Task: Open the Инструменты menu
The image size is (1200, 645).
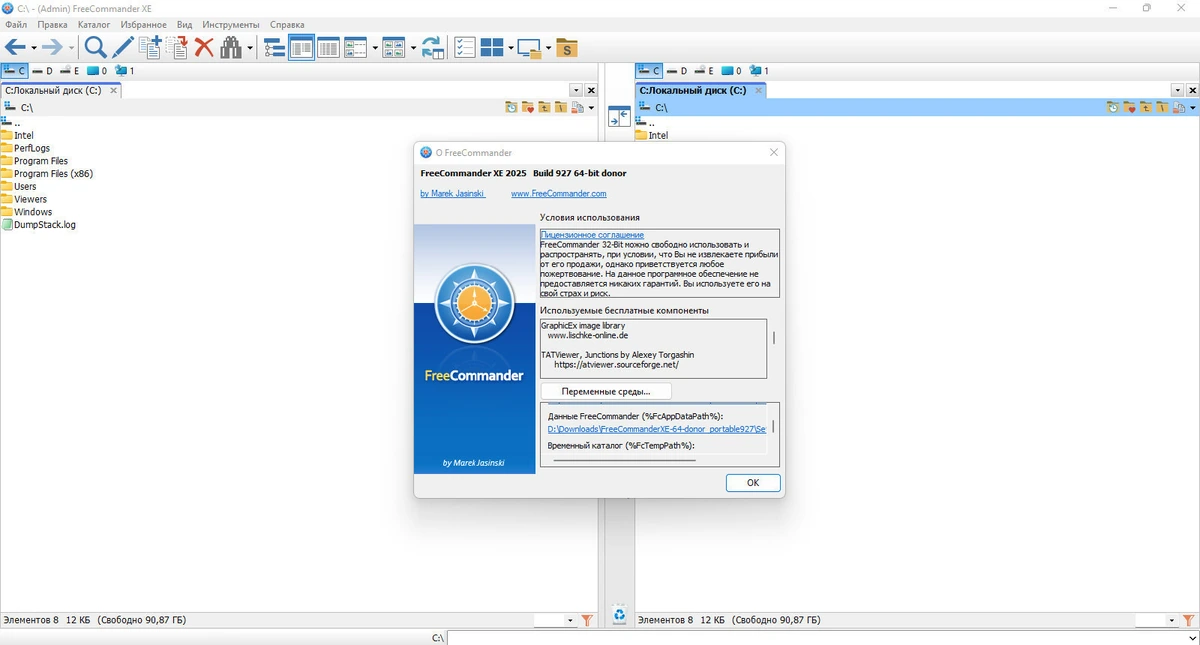Action: 230,24
